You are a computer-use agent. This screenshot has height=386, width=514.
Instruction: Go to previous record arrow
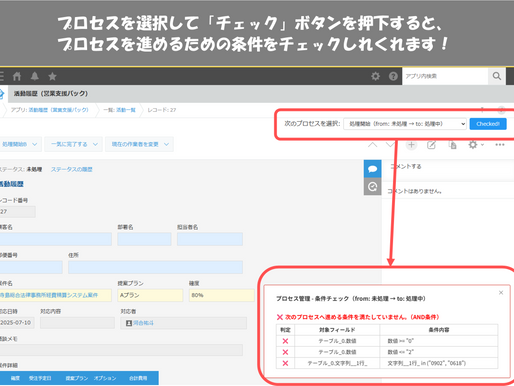pyautogui.click(x=373, y=145)
